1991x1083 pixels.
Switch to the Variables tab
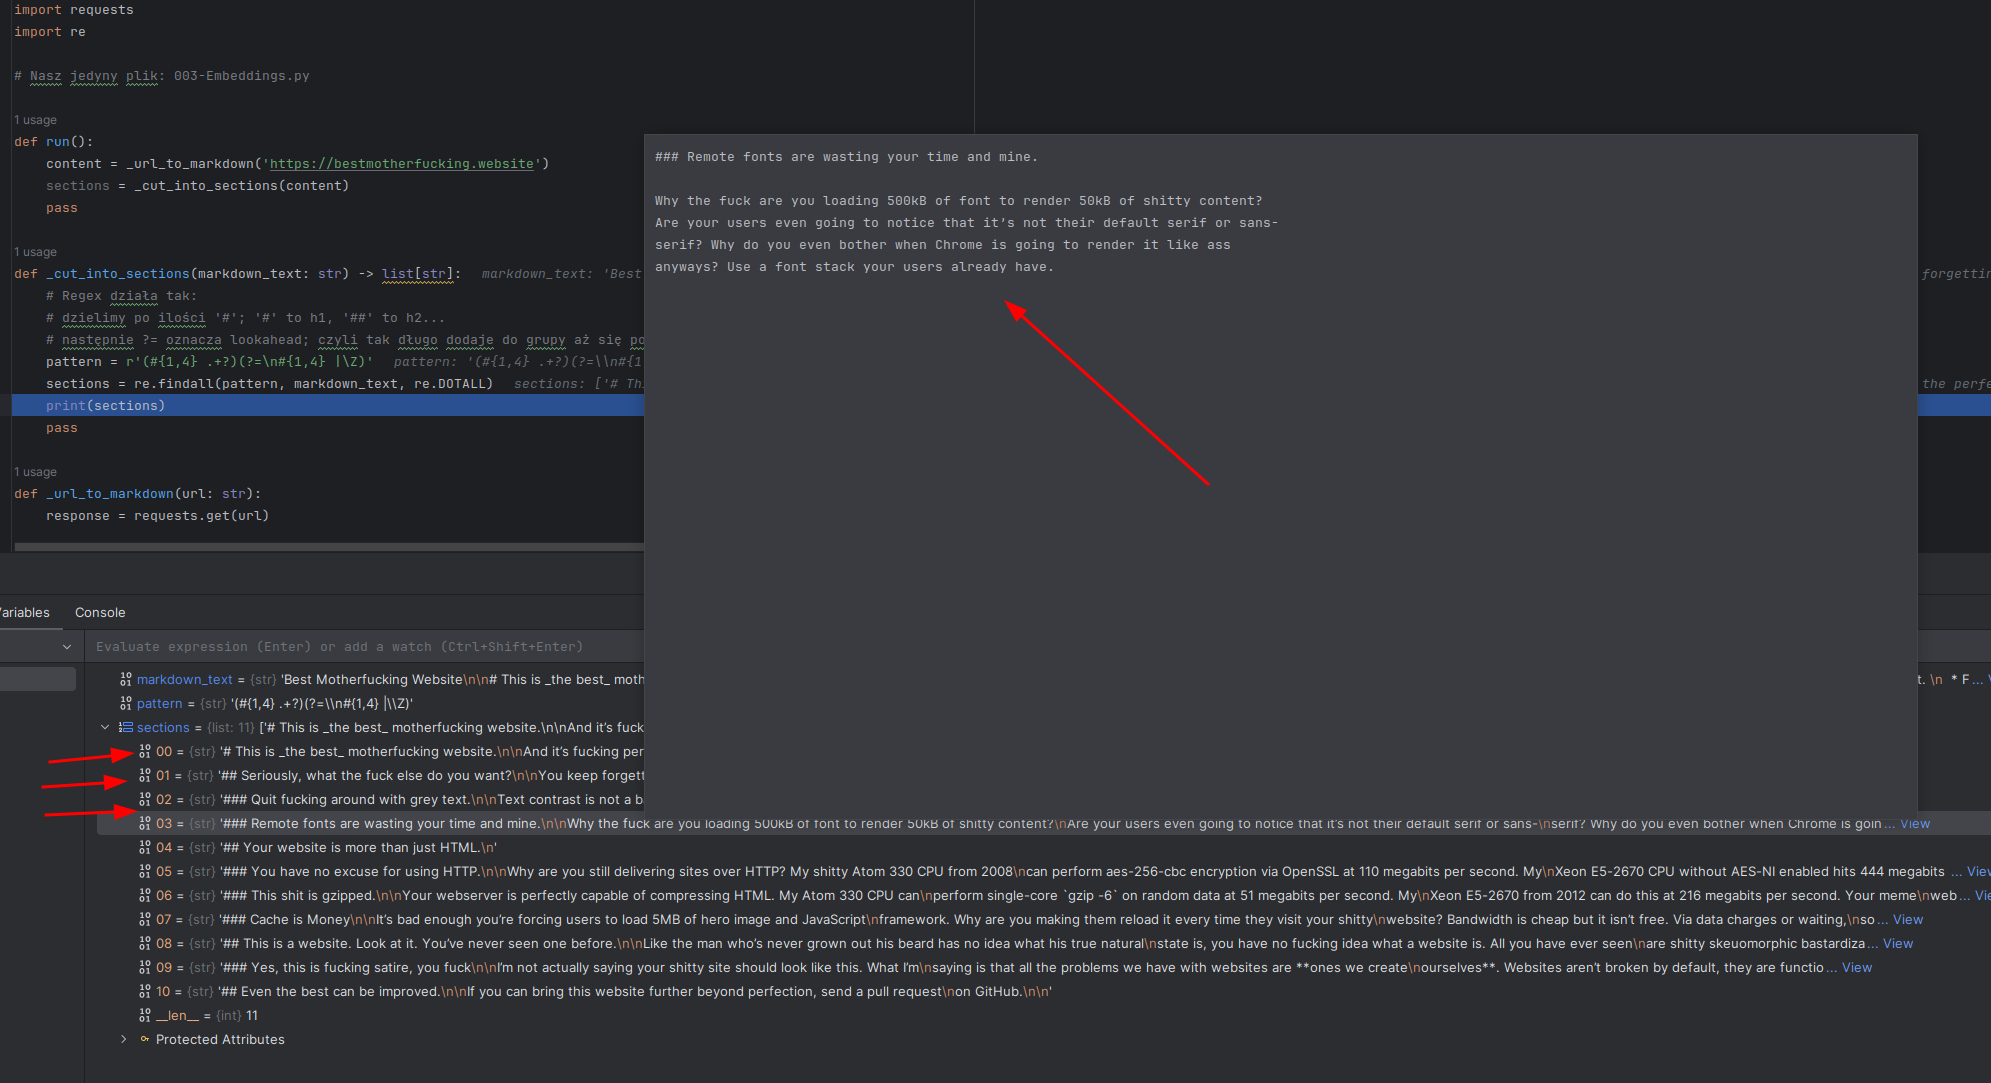(24, 612)
